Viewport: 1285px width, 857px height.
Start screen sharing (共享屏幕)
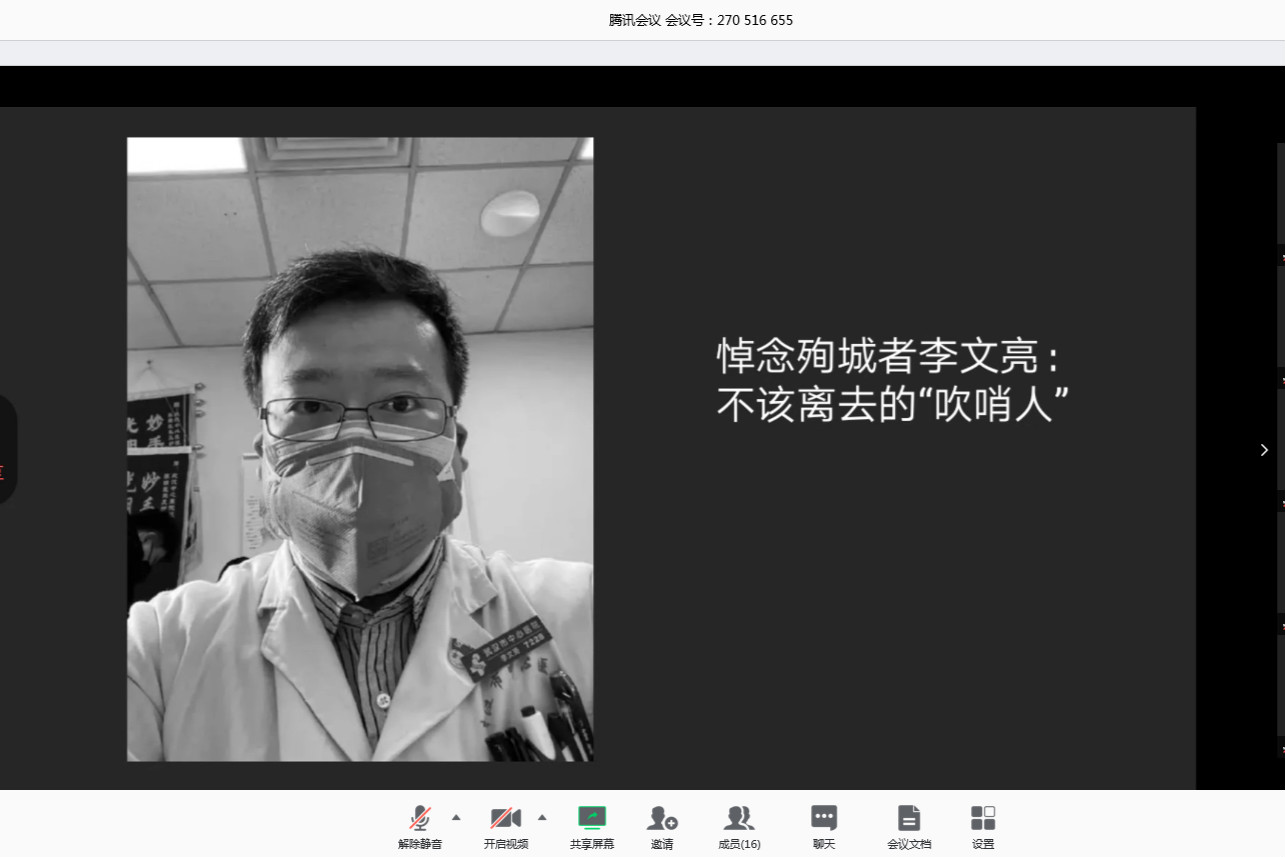pos(592,826)
